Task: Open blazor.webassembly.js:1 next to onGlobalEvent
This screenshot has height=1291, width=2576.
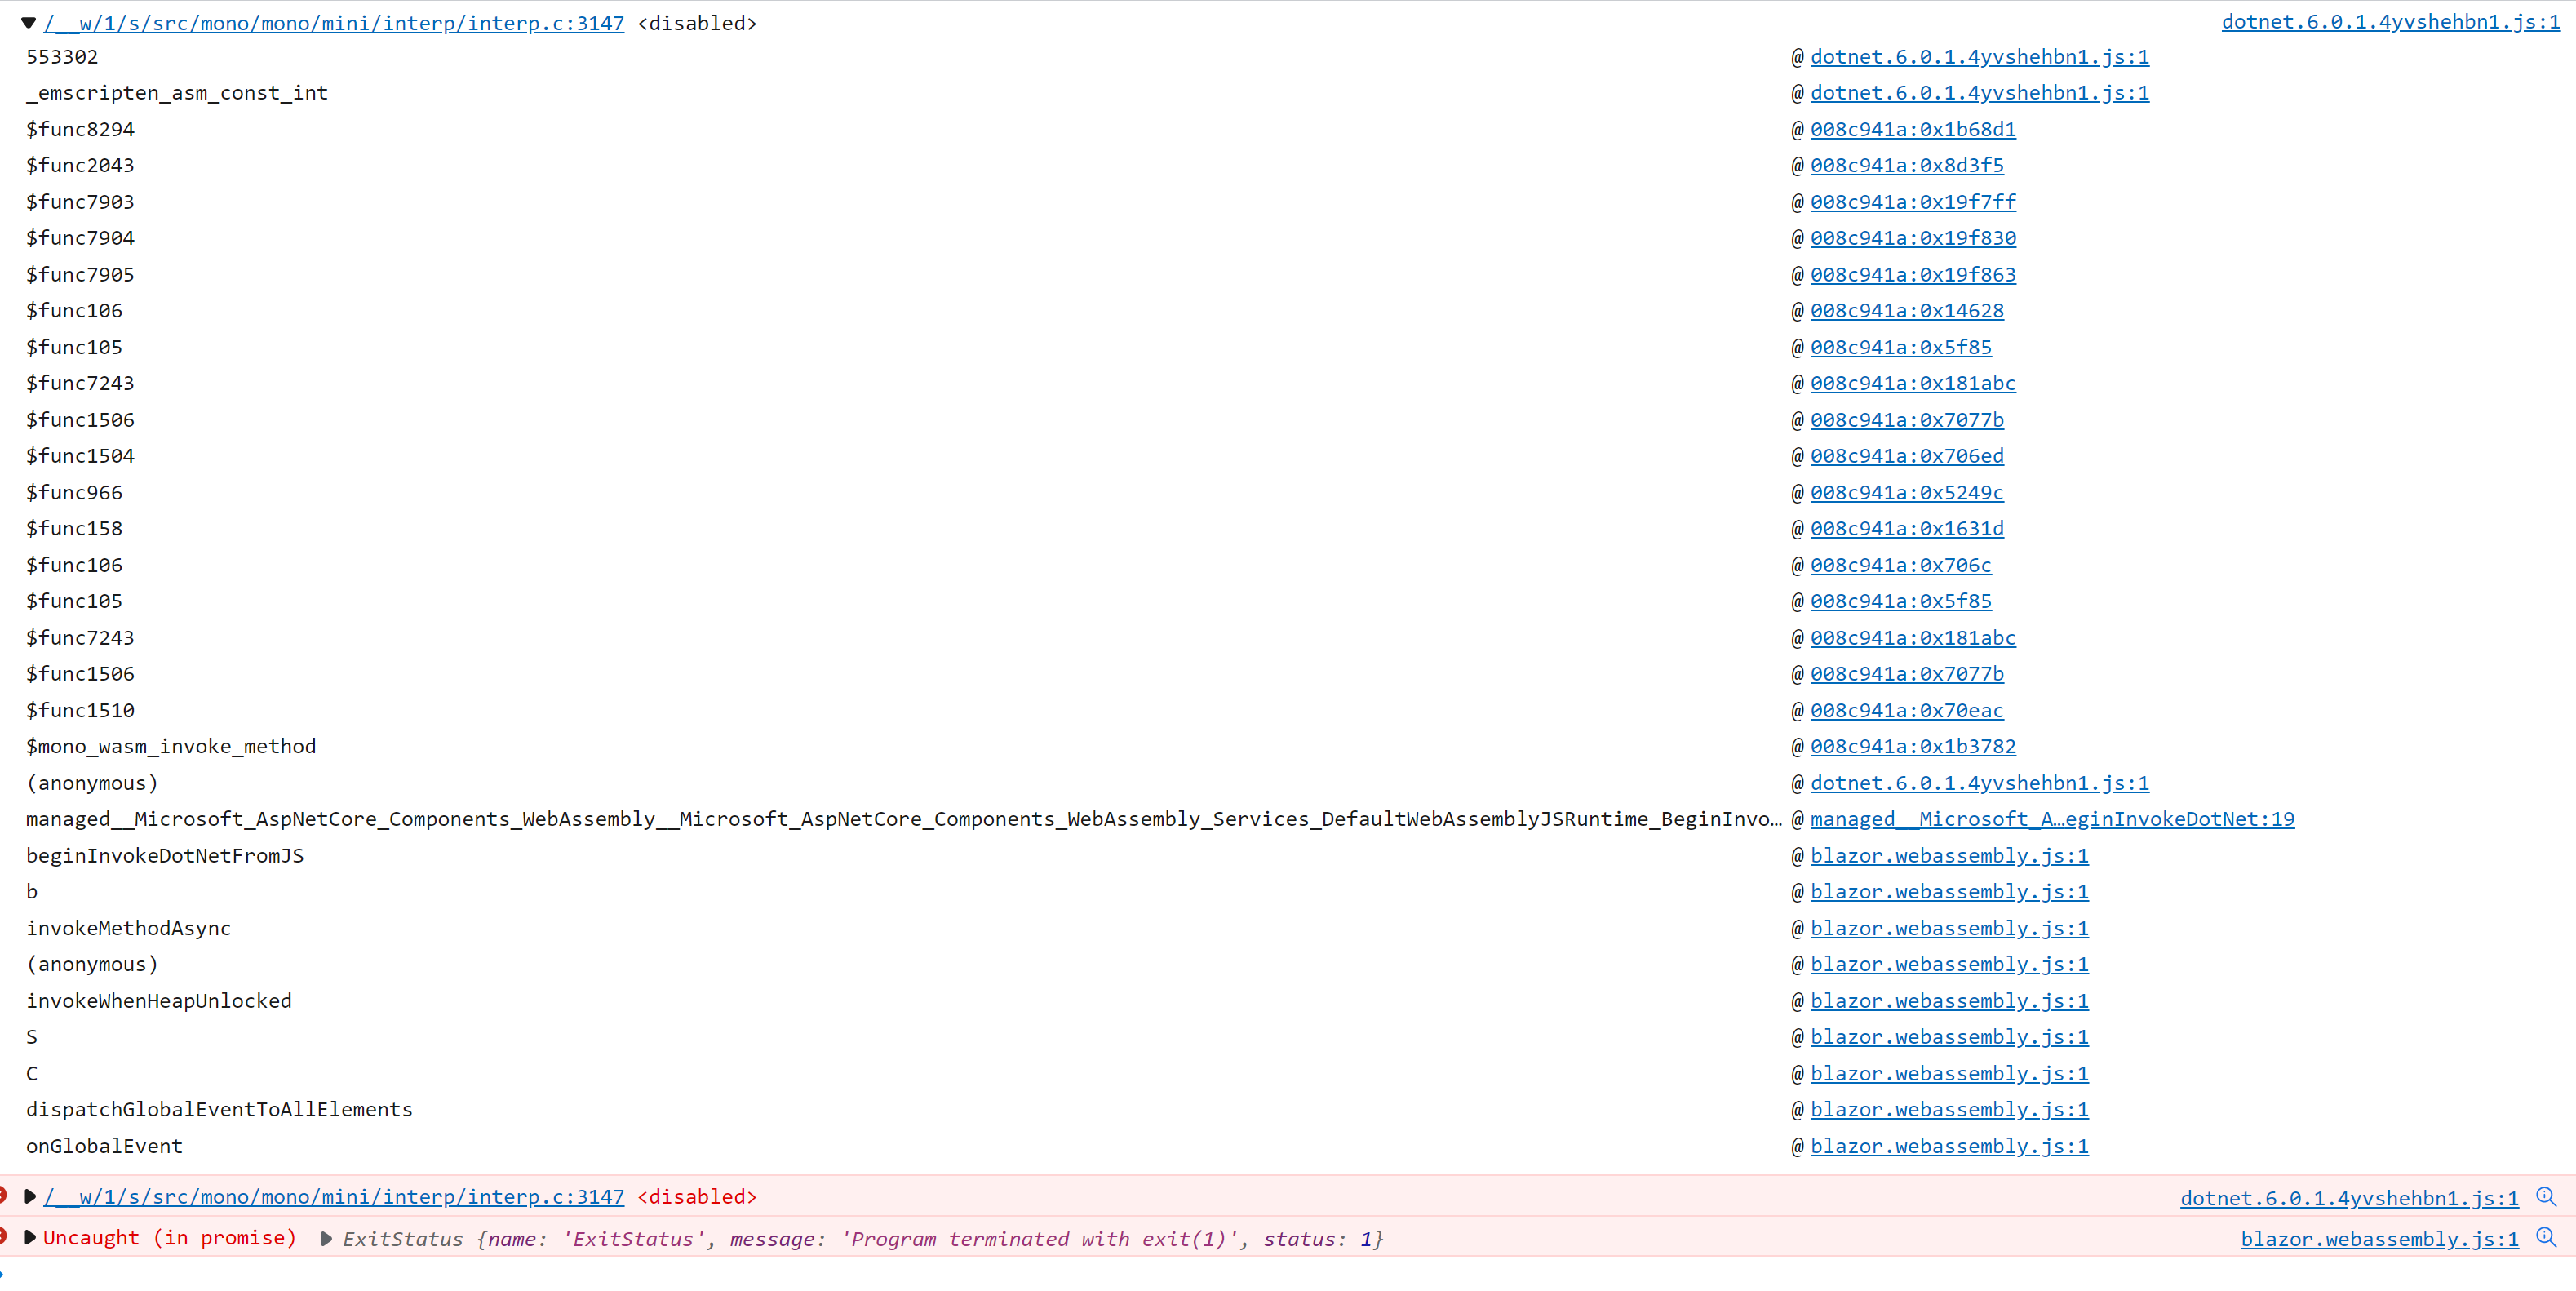Action: pos(1949,1147)
